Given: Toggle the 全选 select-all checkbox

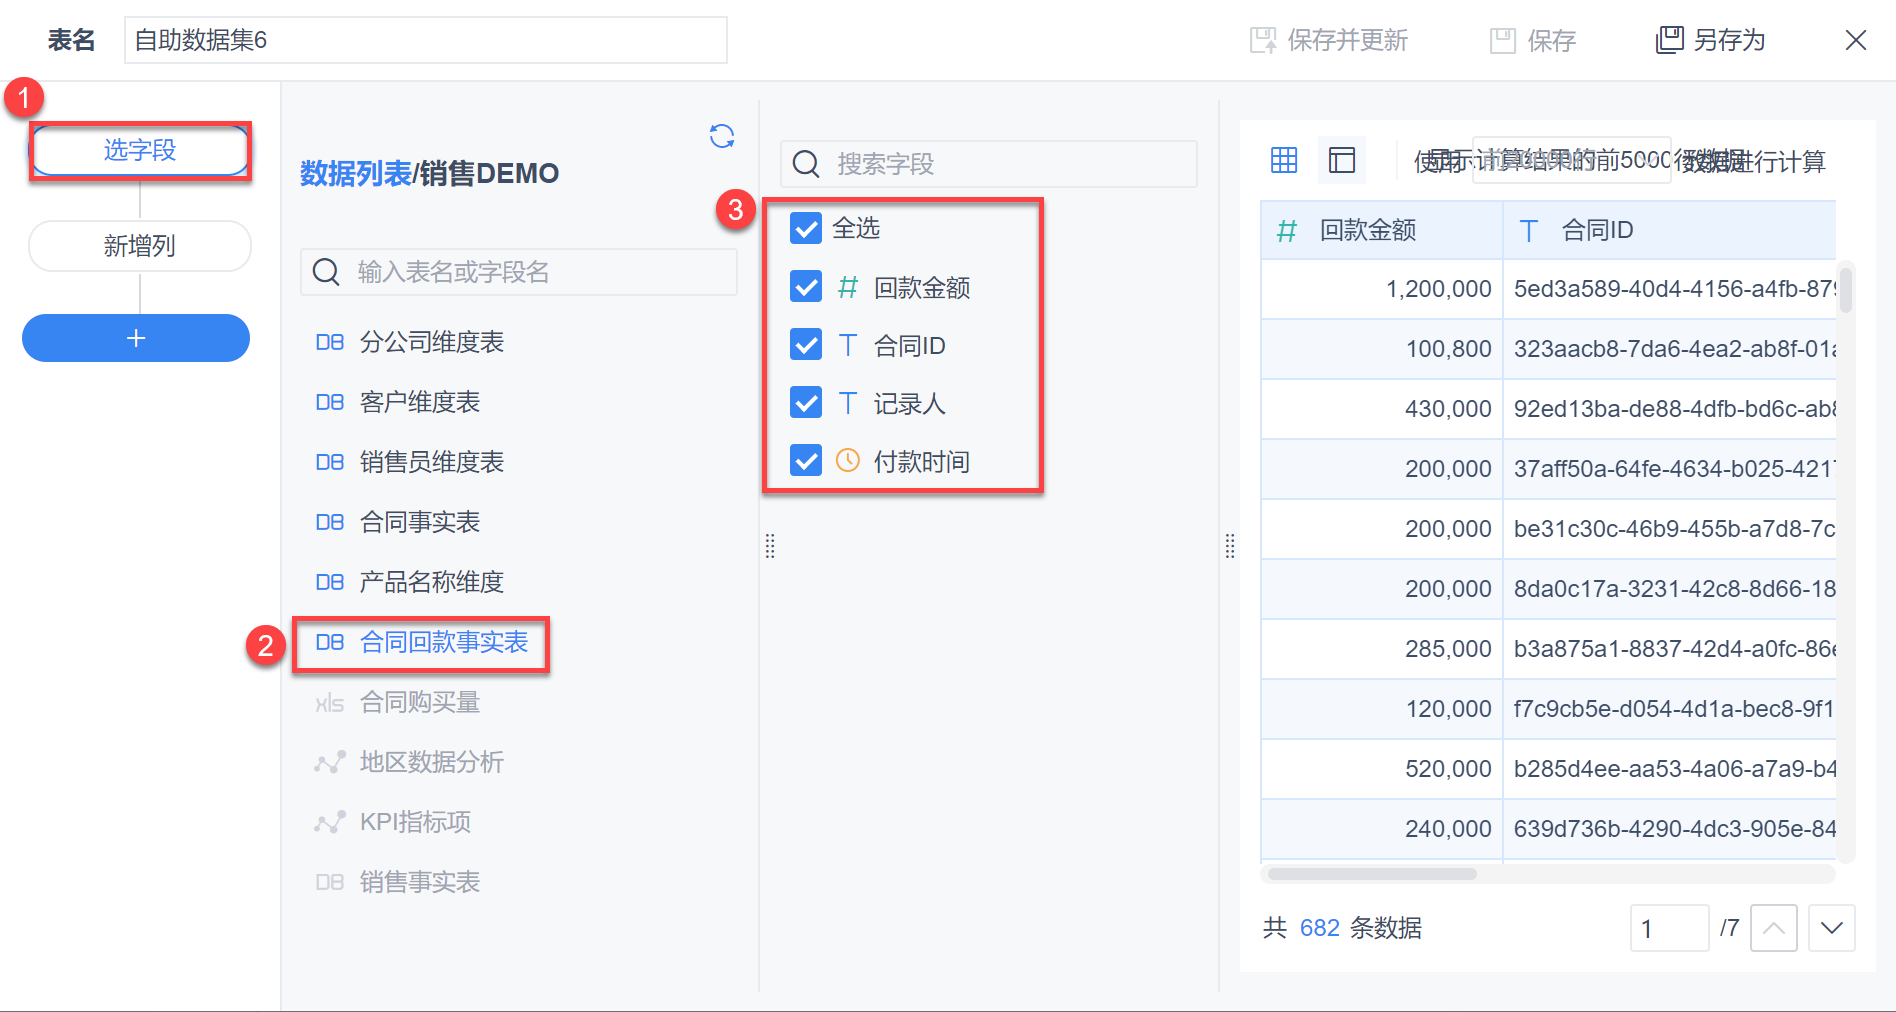Looking at the screenshot, I should [x=806, y=229].
